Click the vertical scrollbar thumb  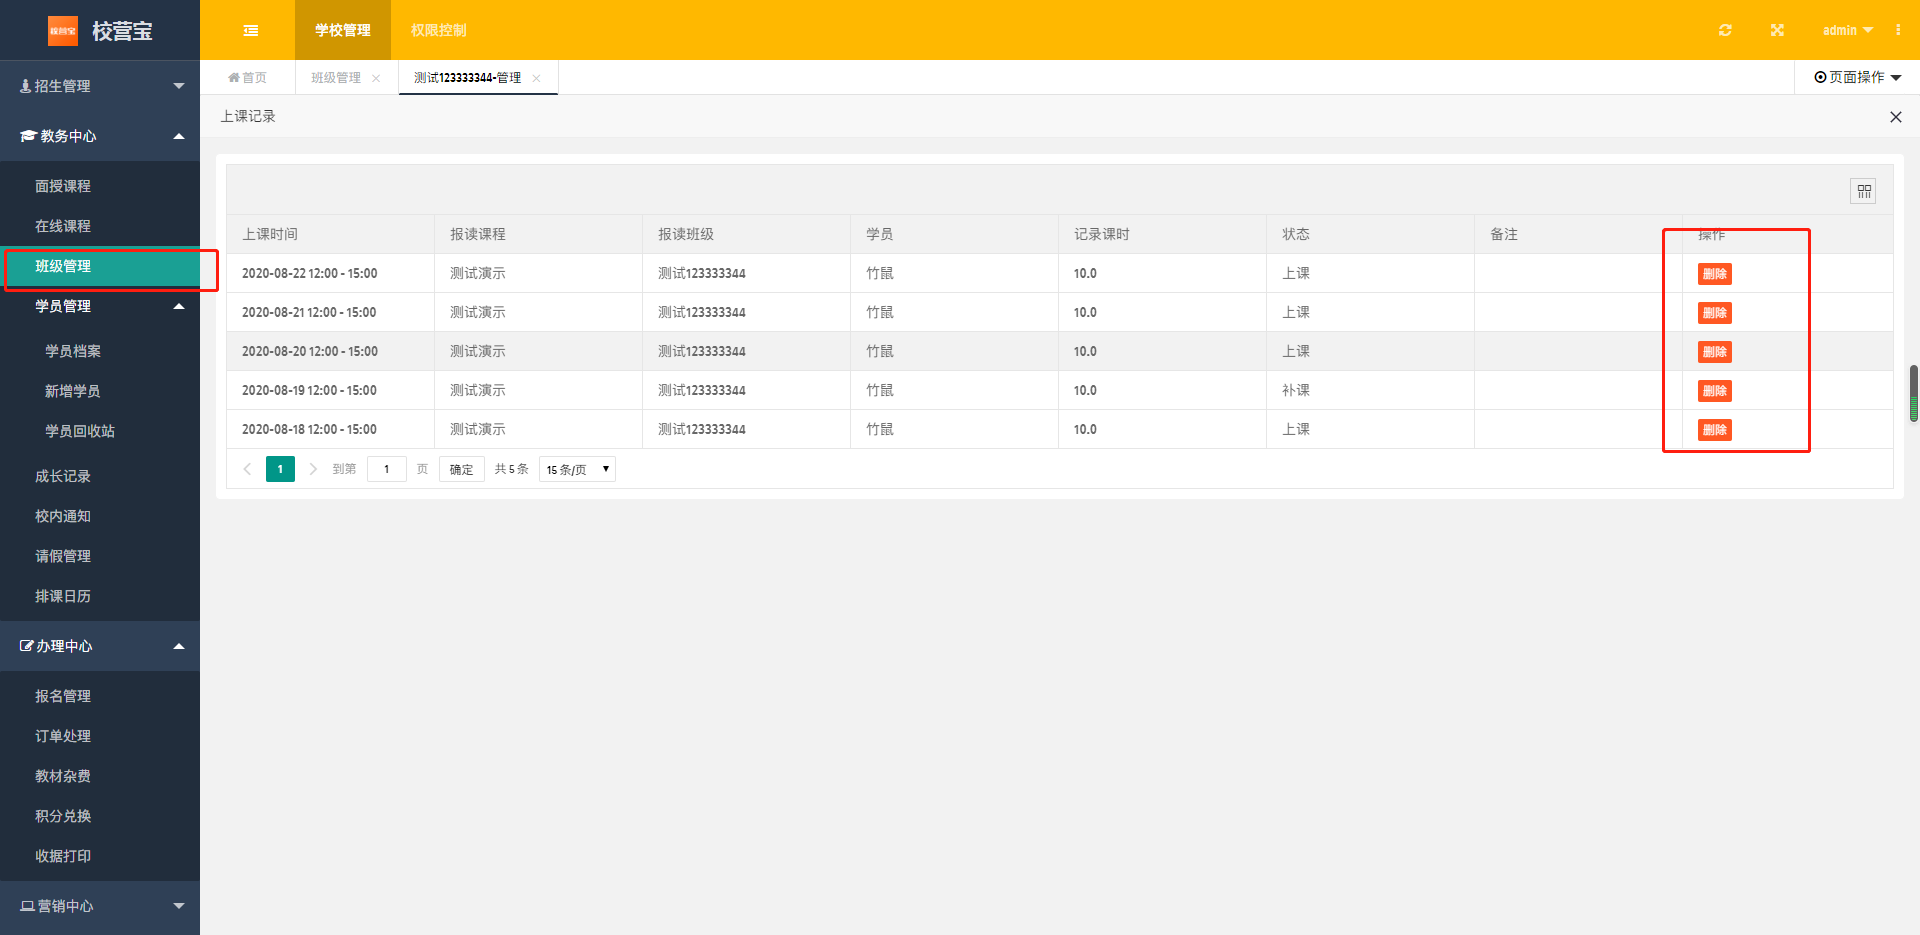tap(1914, 393)
